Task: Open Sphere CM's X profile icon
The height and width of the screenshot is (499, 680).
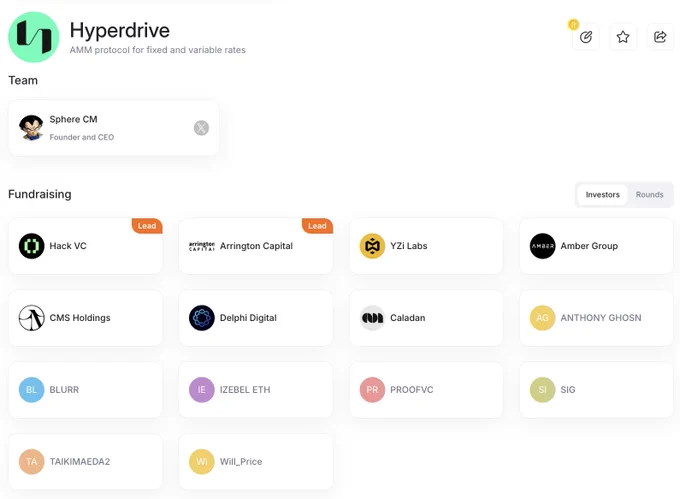Action: click(x=201, y=128)
